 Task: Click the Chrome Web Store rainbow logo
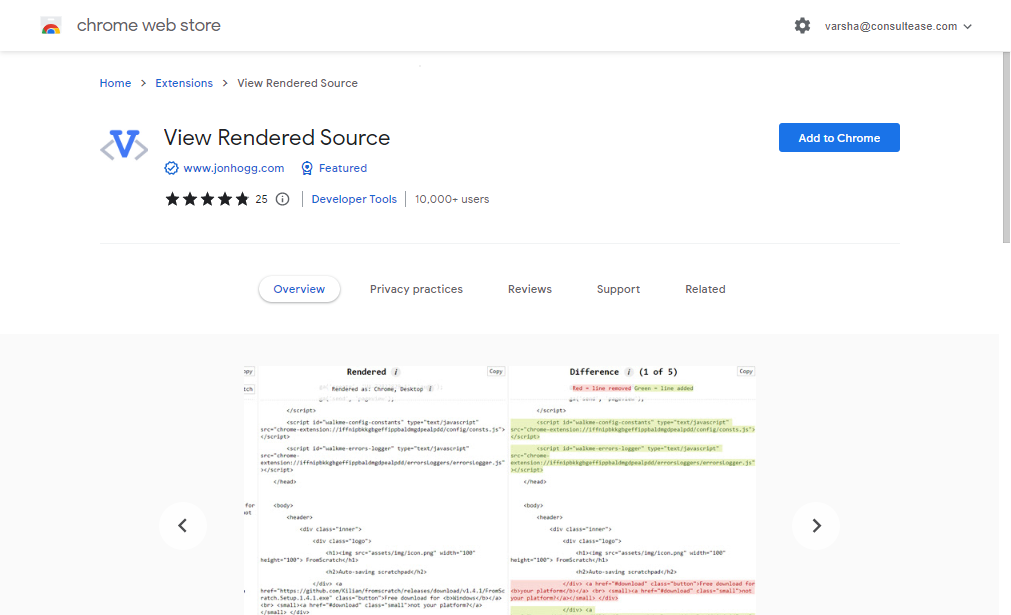(x=51, y=26)
